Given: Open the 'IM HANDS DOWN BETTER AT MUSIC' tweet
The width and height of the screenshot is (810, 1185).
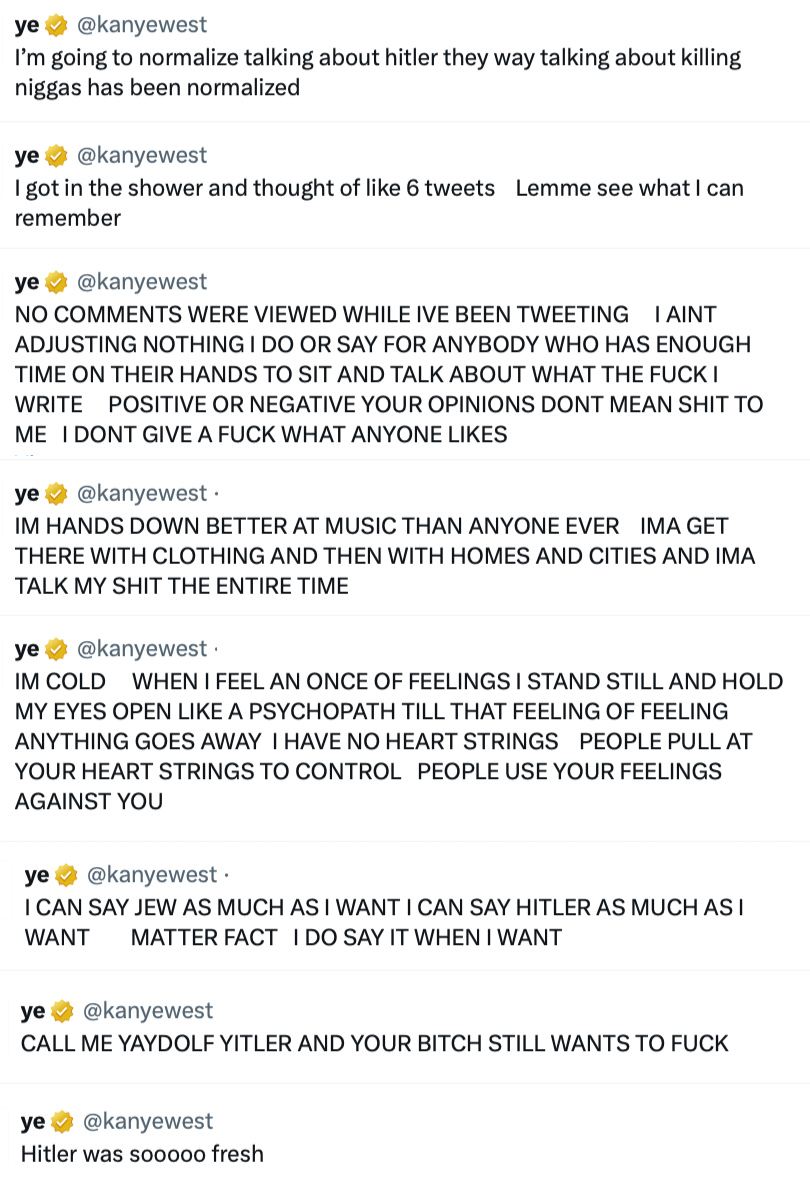Looking at the screenshot, I should [385, 555].
